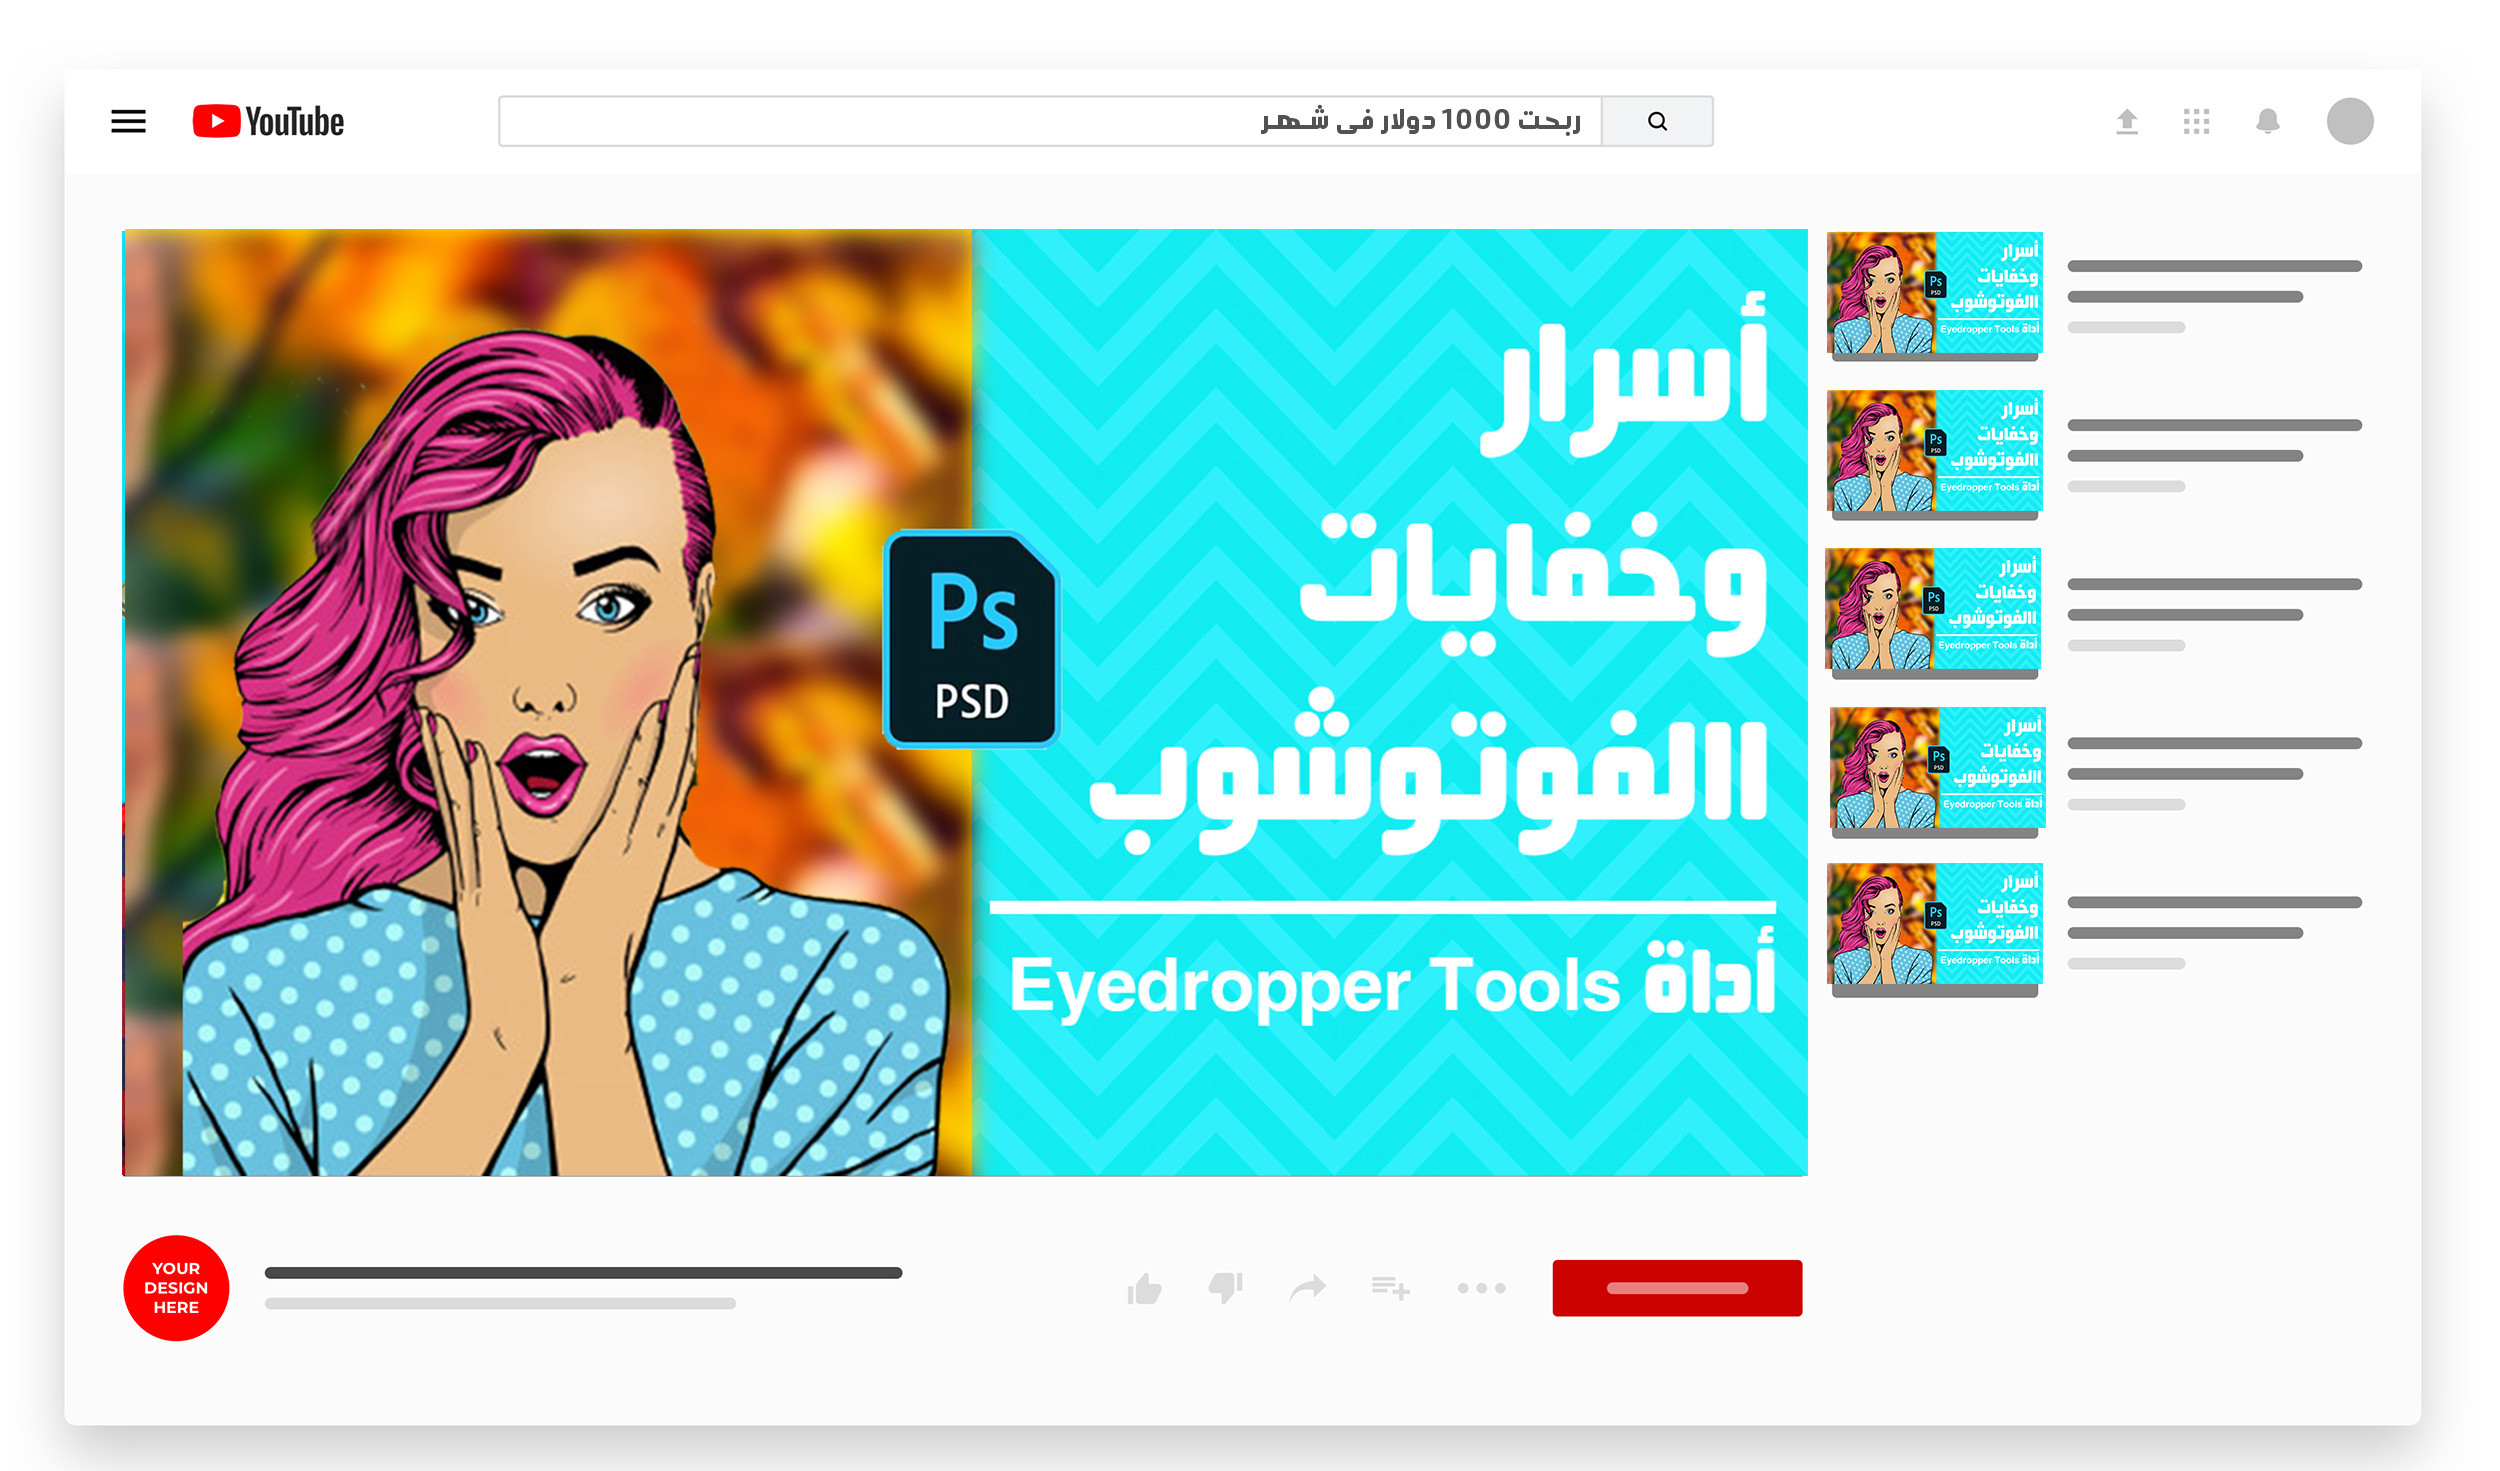
Task: Open the last suggested video thumbnail
Action: (1934, 924)
